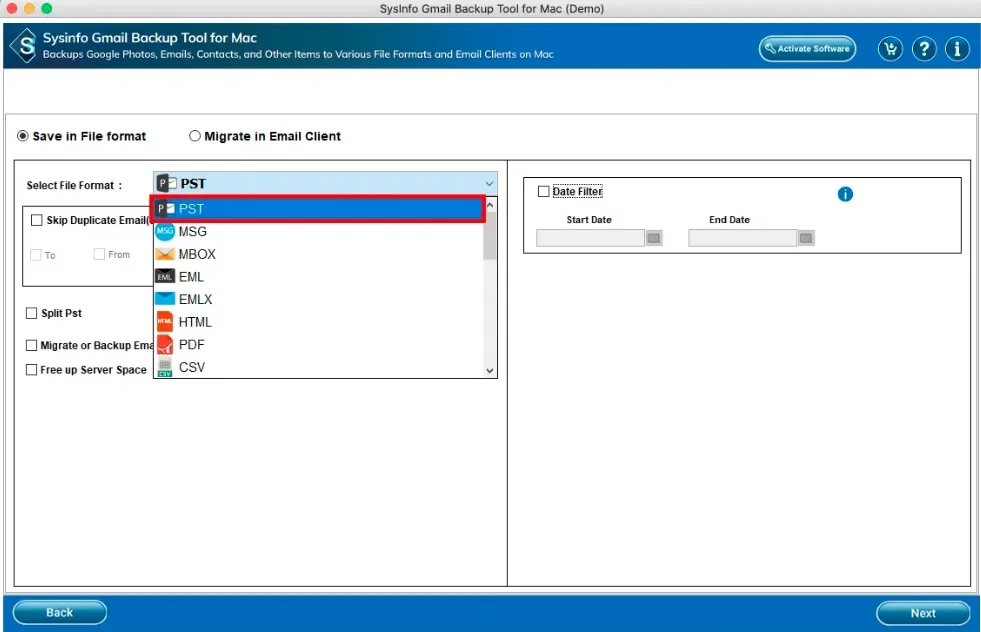Select MBOX in the format list
Viewport: 981px width, 632px height.
[x=196, y=254]
